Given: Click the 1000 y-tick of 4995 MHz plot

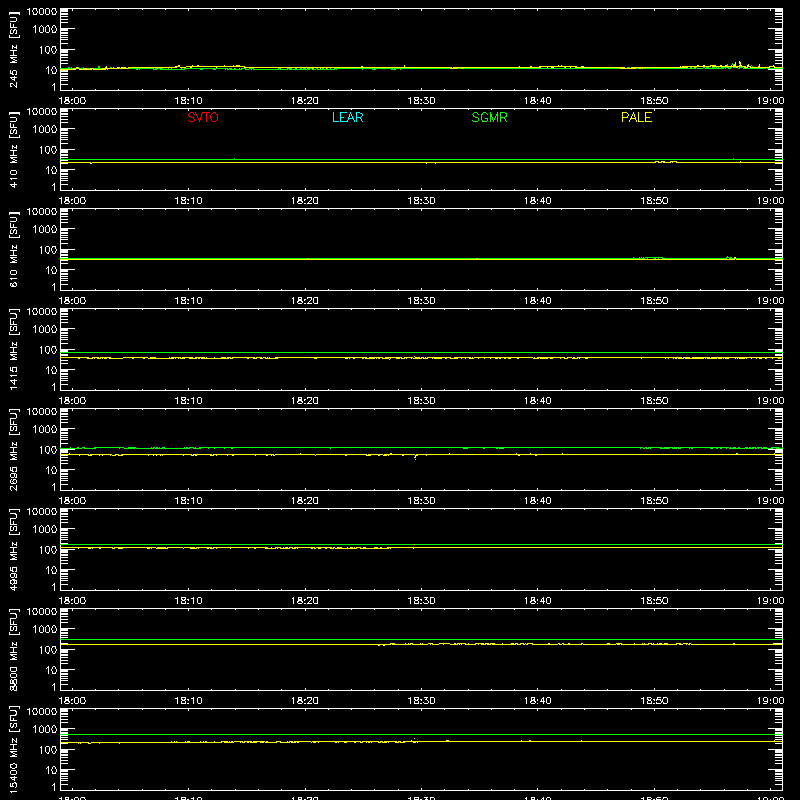Looking at the screenshot, I should pos(45,530).
